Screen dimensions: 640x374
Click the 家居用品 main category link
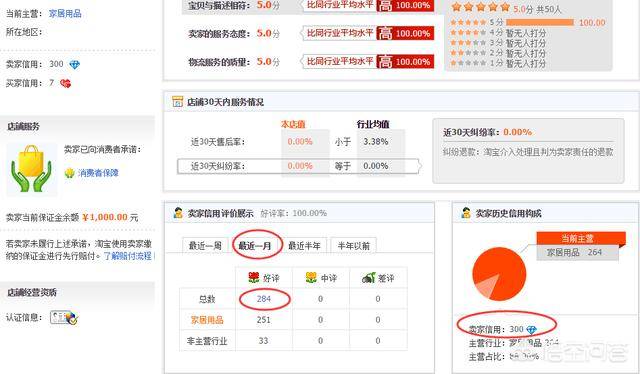65,13
